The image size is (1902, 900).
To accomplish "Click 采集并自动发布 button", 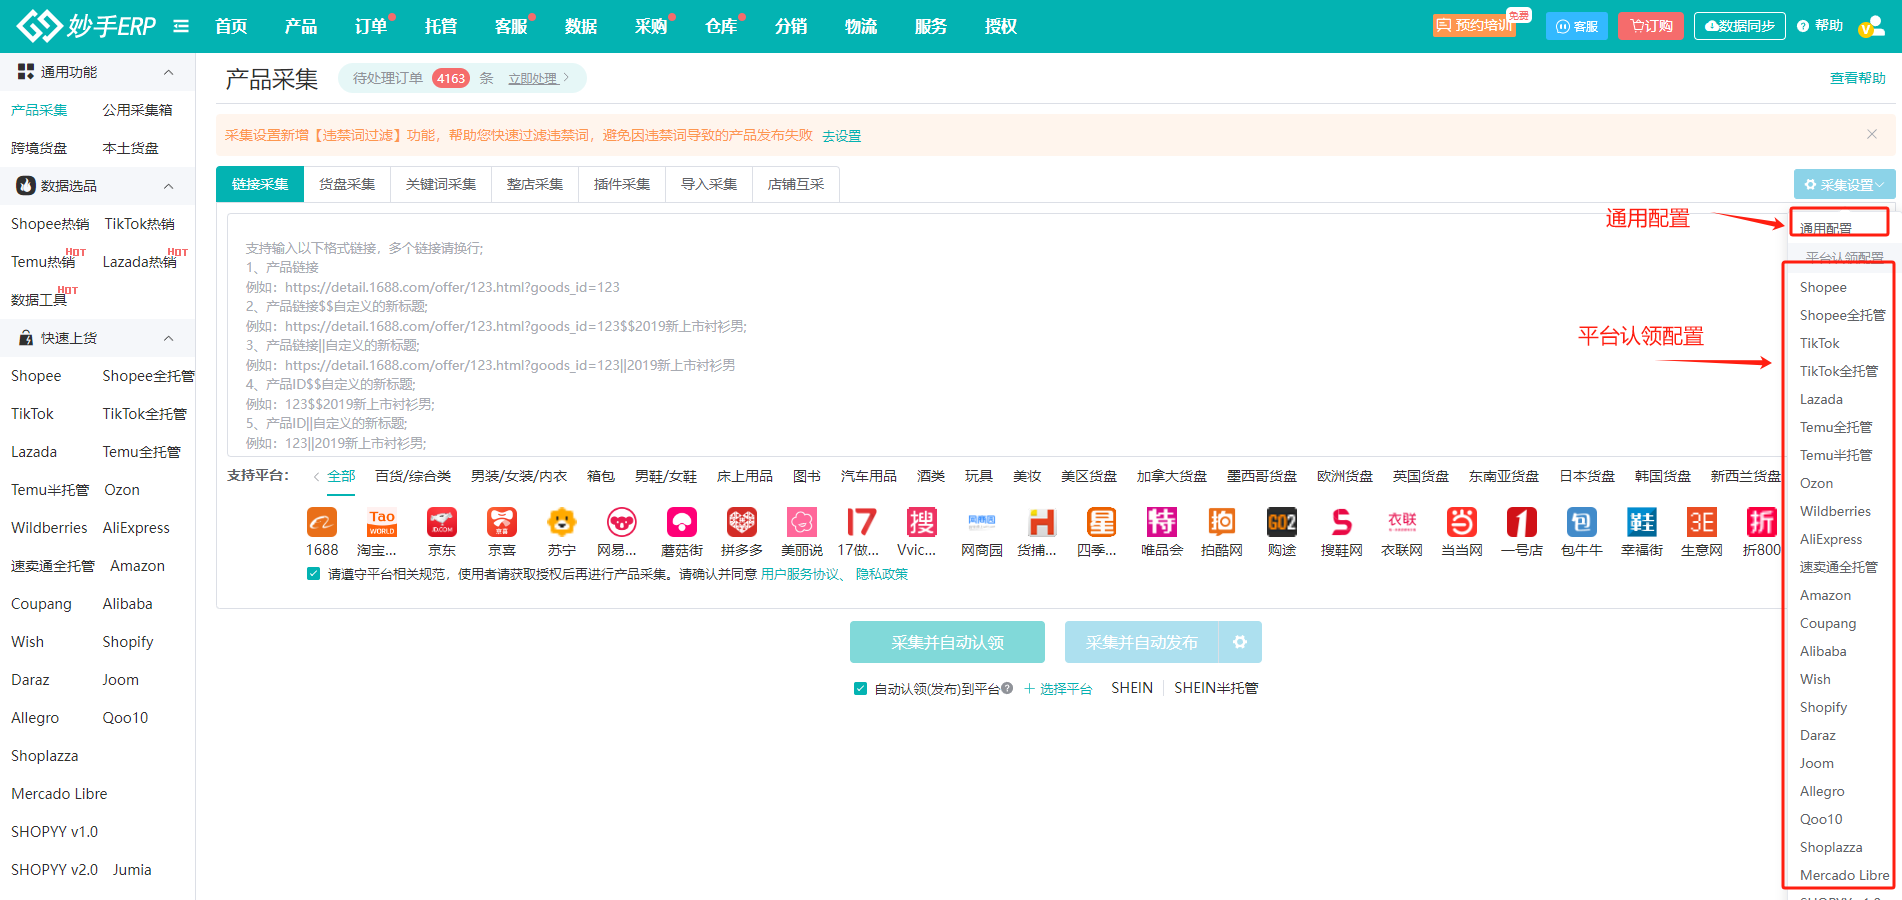I will (1142, 642).
